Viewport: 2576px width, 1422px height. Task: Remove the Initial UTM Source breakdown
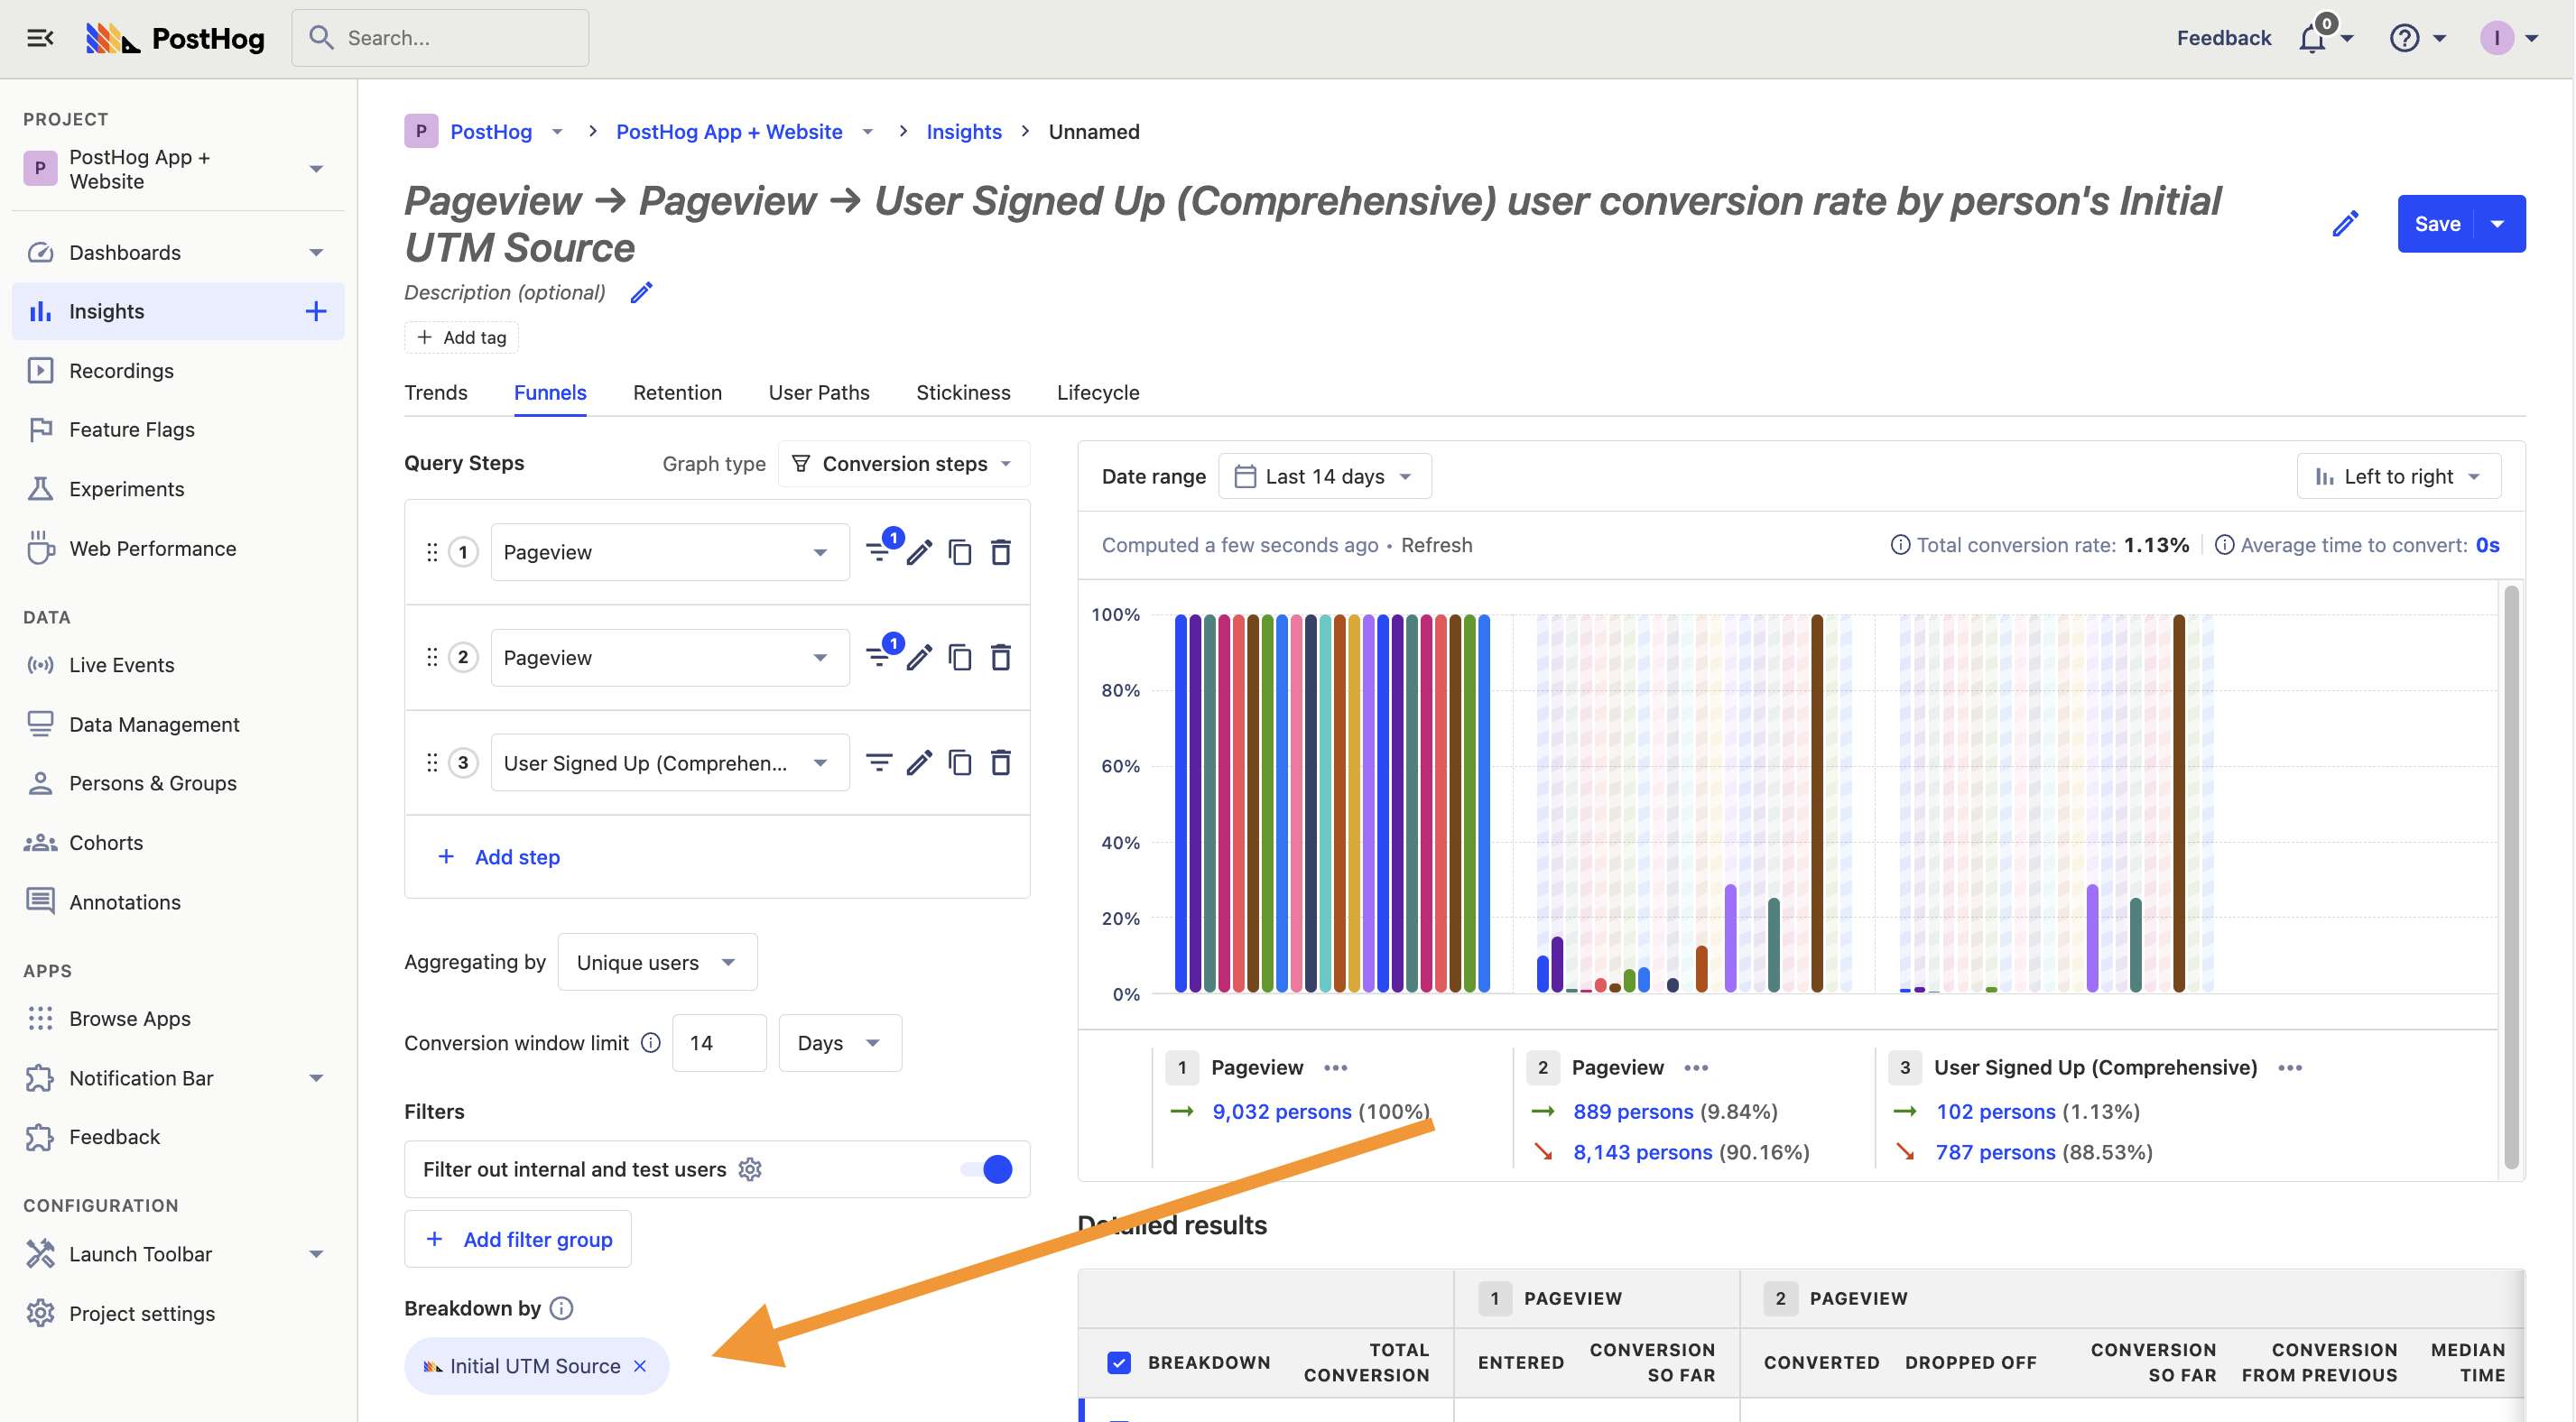point(641,1366)
